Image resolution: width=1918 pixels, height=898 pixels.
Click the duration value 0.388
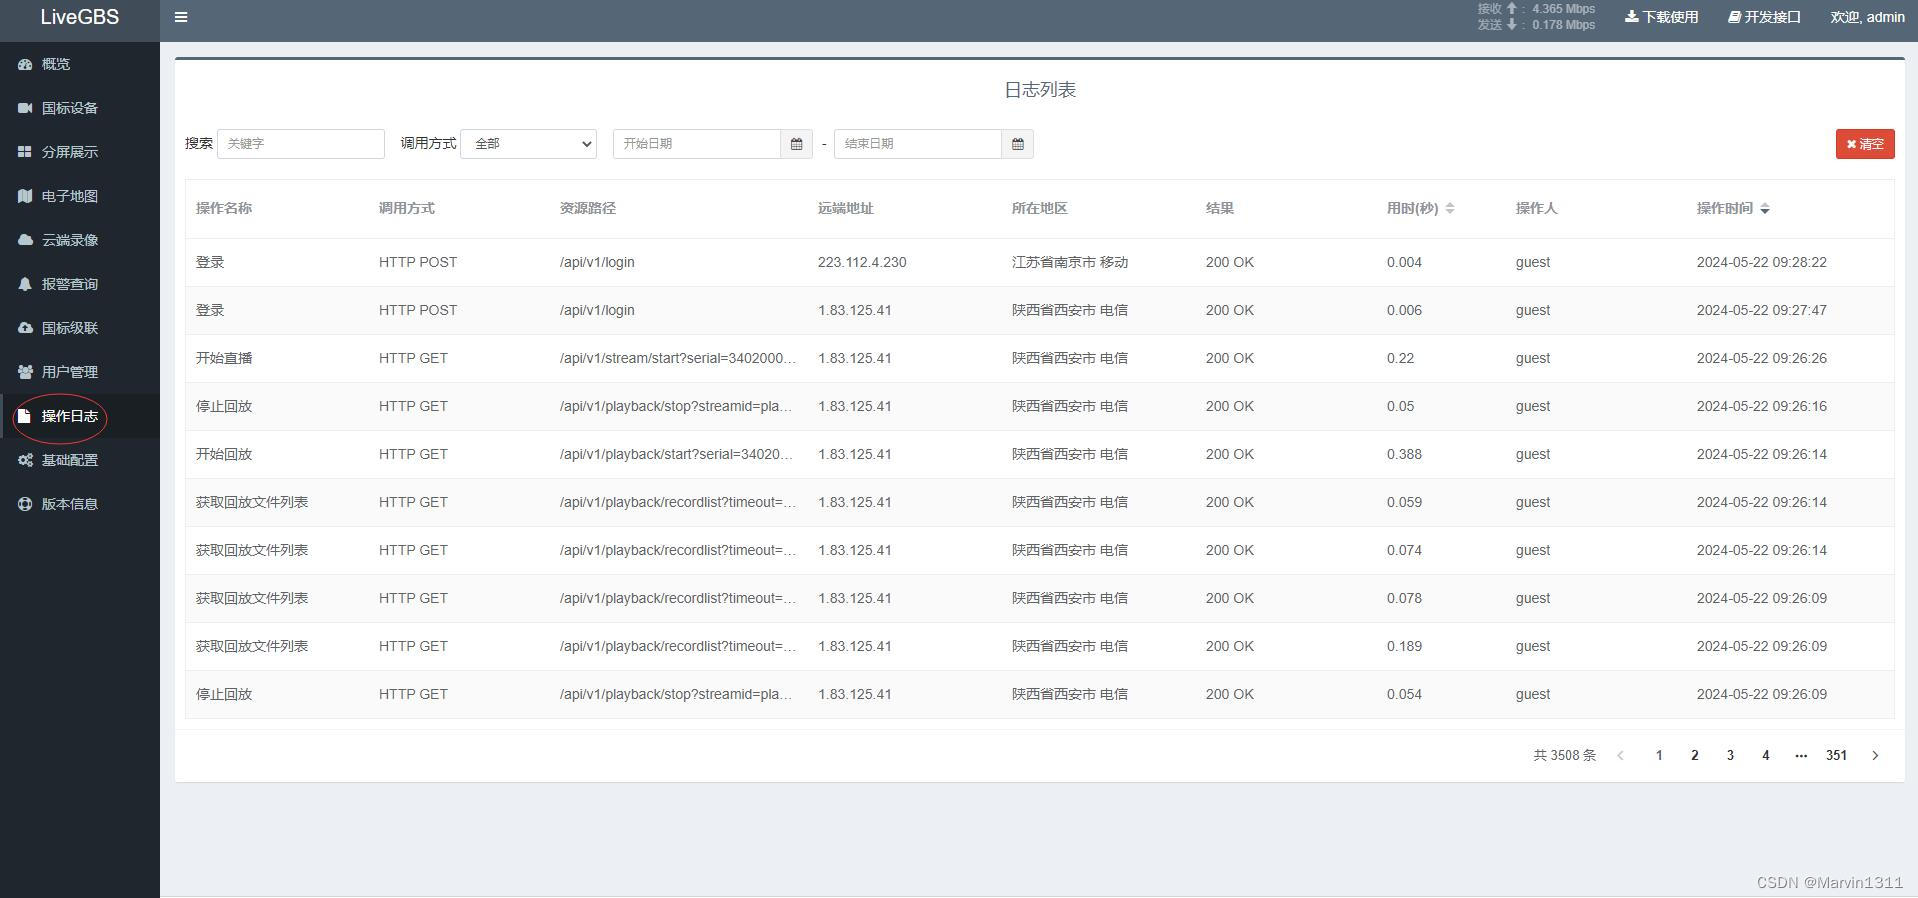(1404, 454)
